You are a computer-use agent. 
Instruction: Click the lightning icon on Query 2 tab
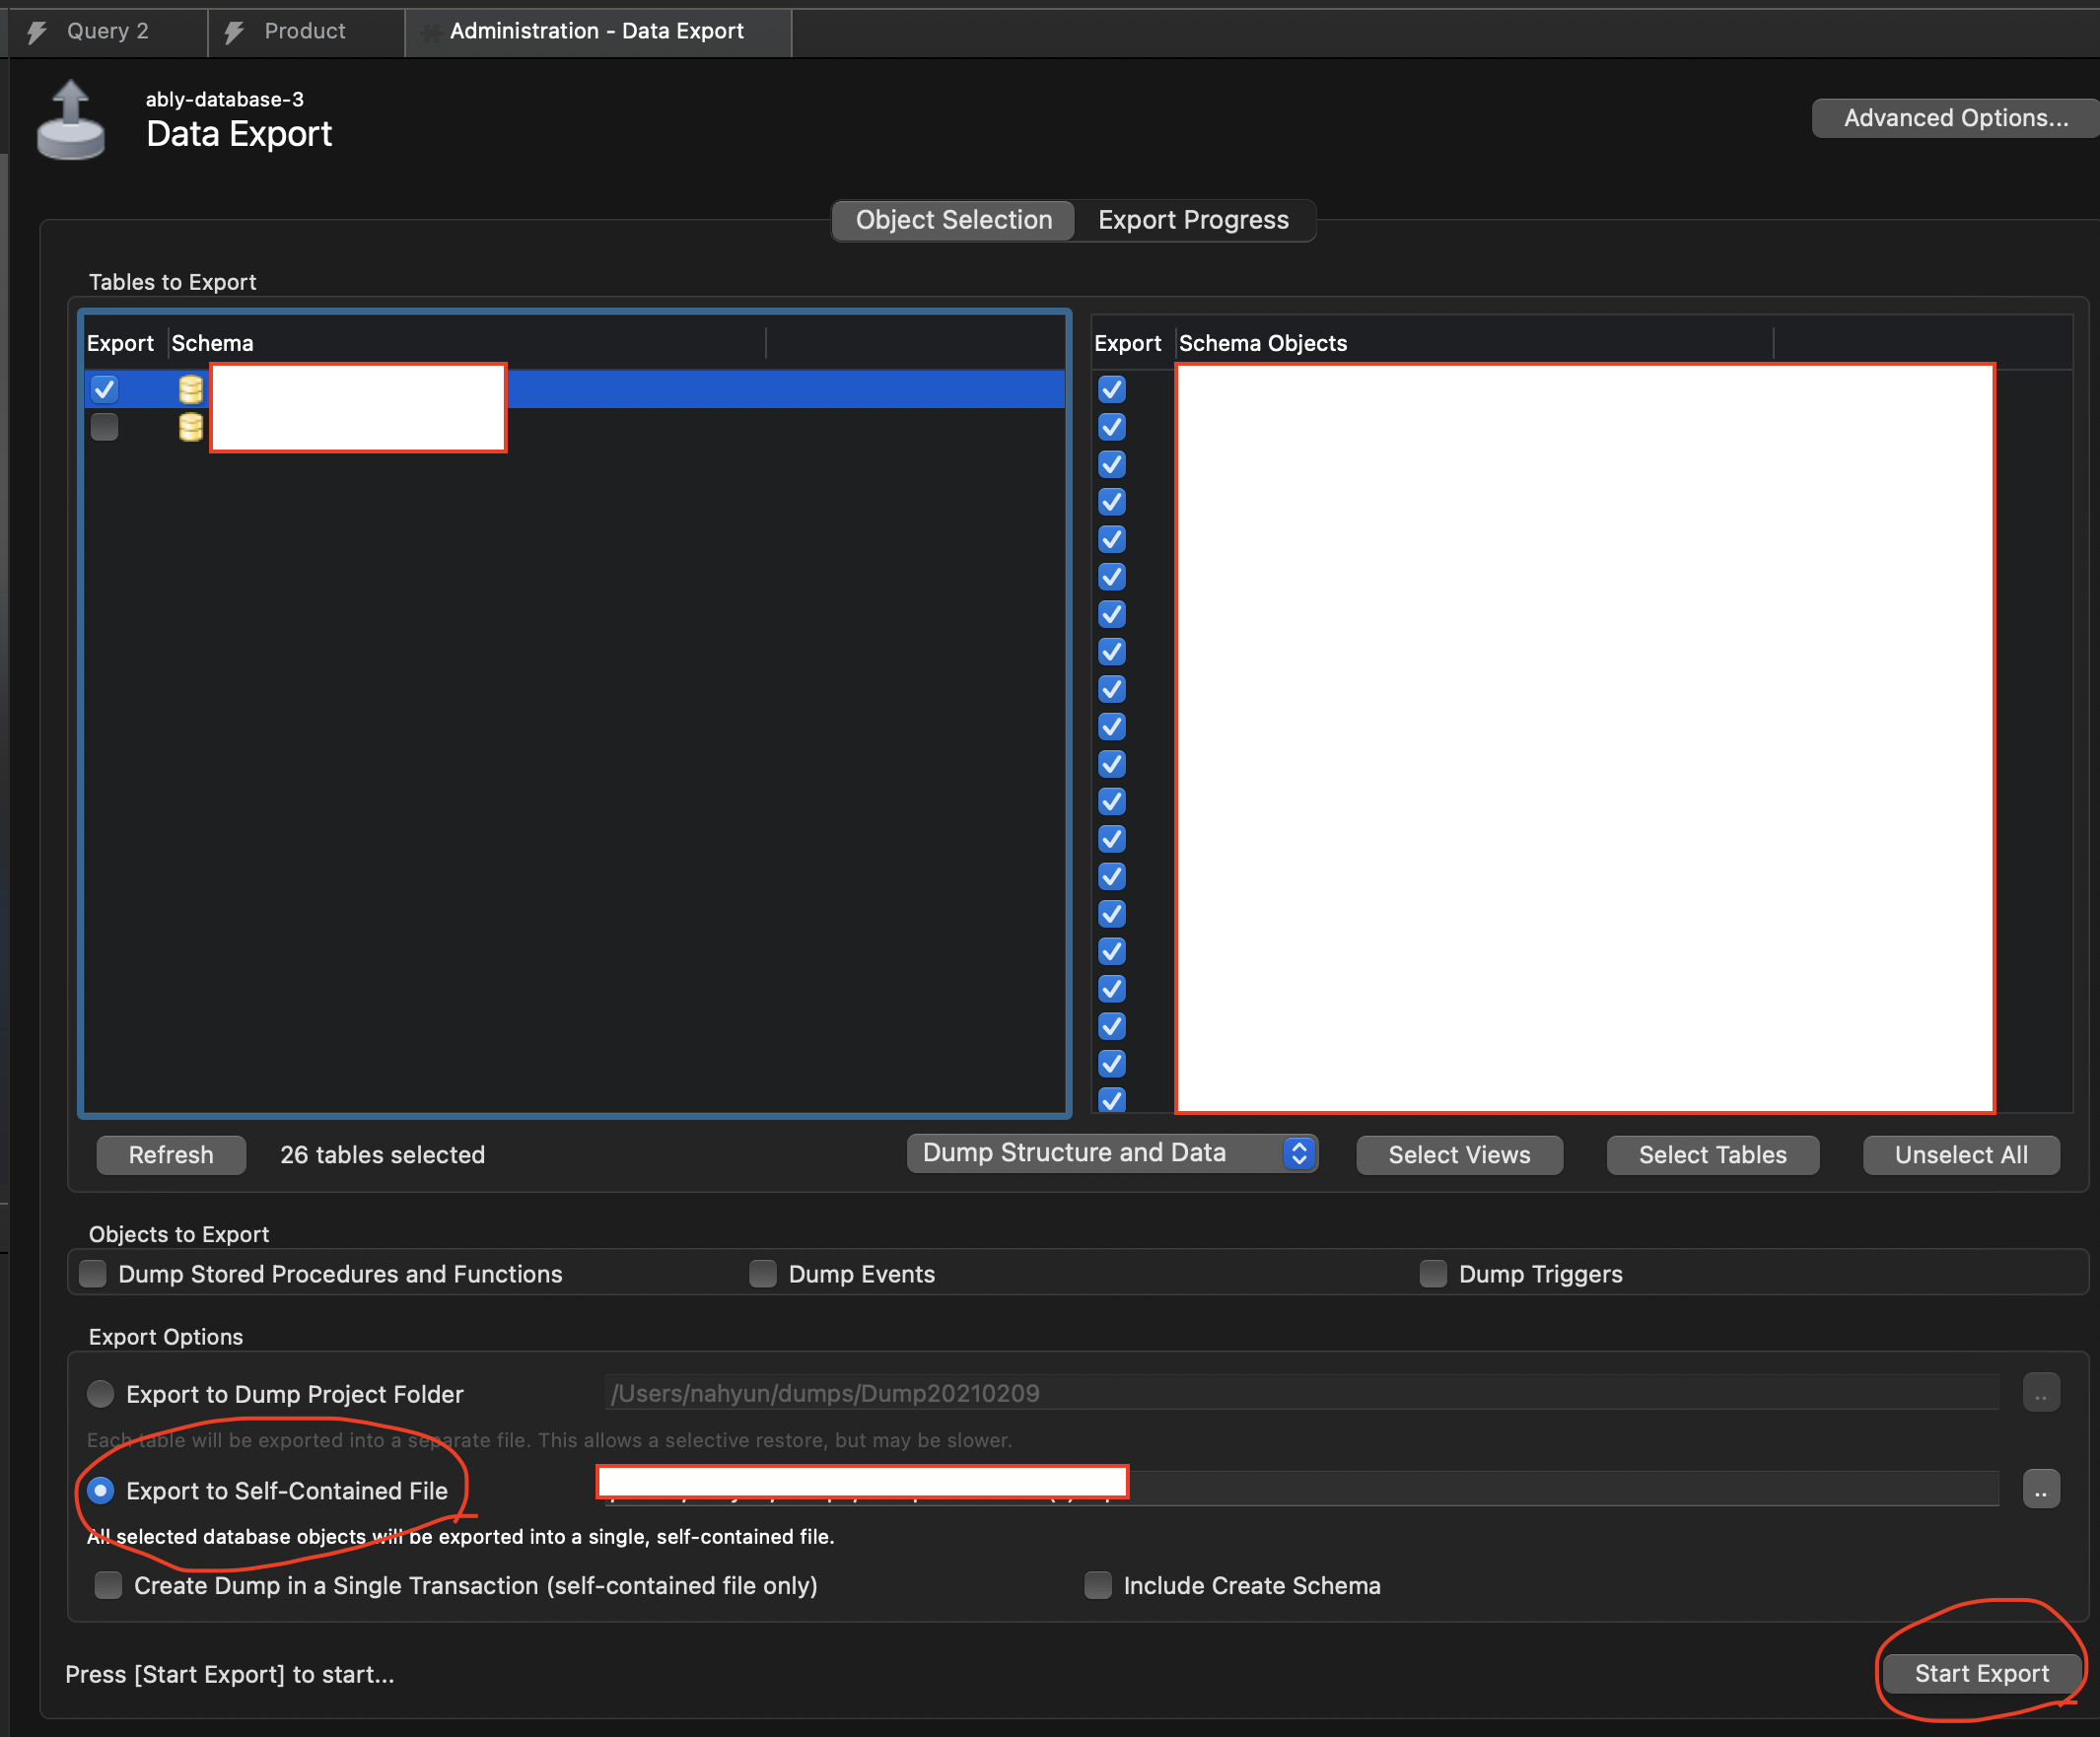[37, 32]
